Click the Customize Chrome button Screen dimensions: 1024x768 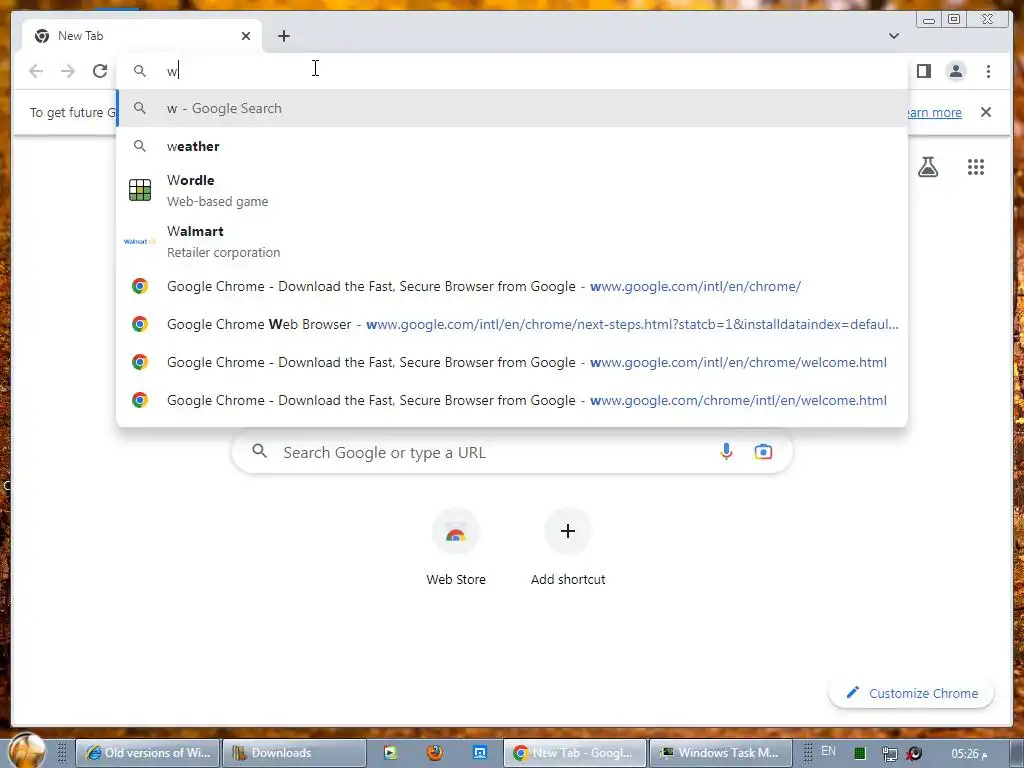(x=912, y=693)
